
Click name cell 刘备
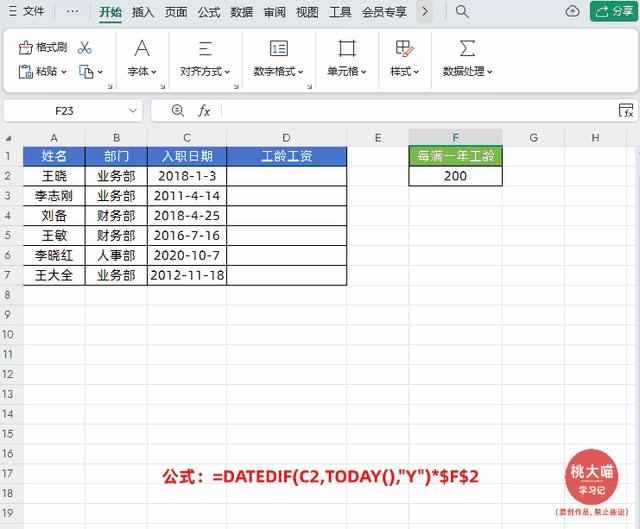[54, 216]
